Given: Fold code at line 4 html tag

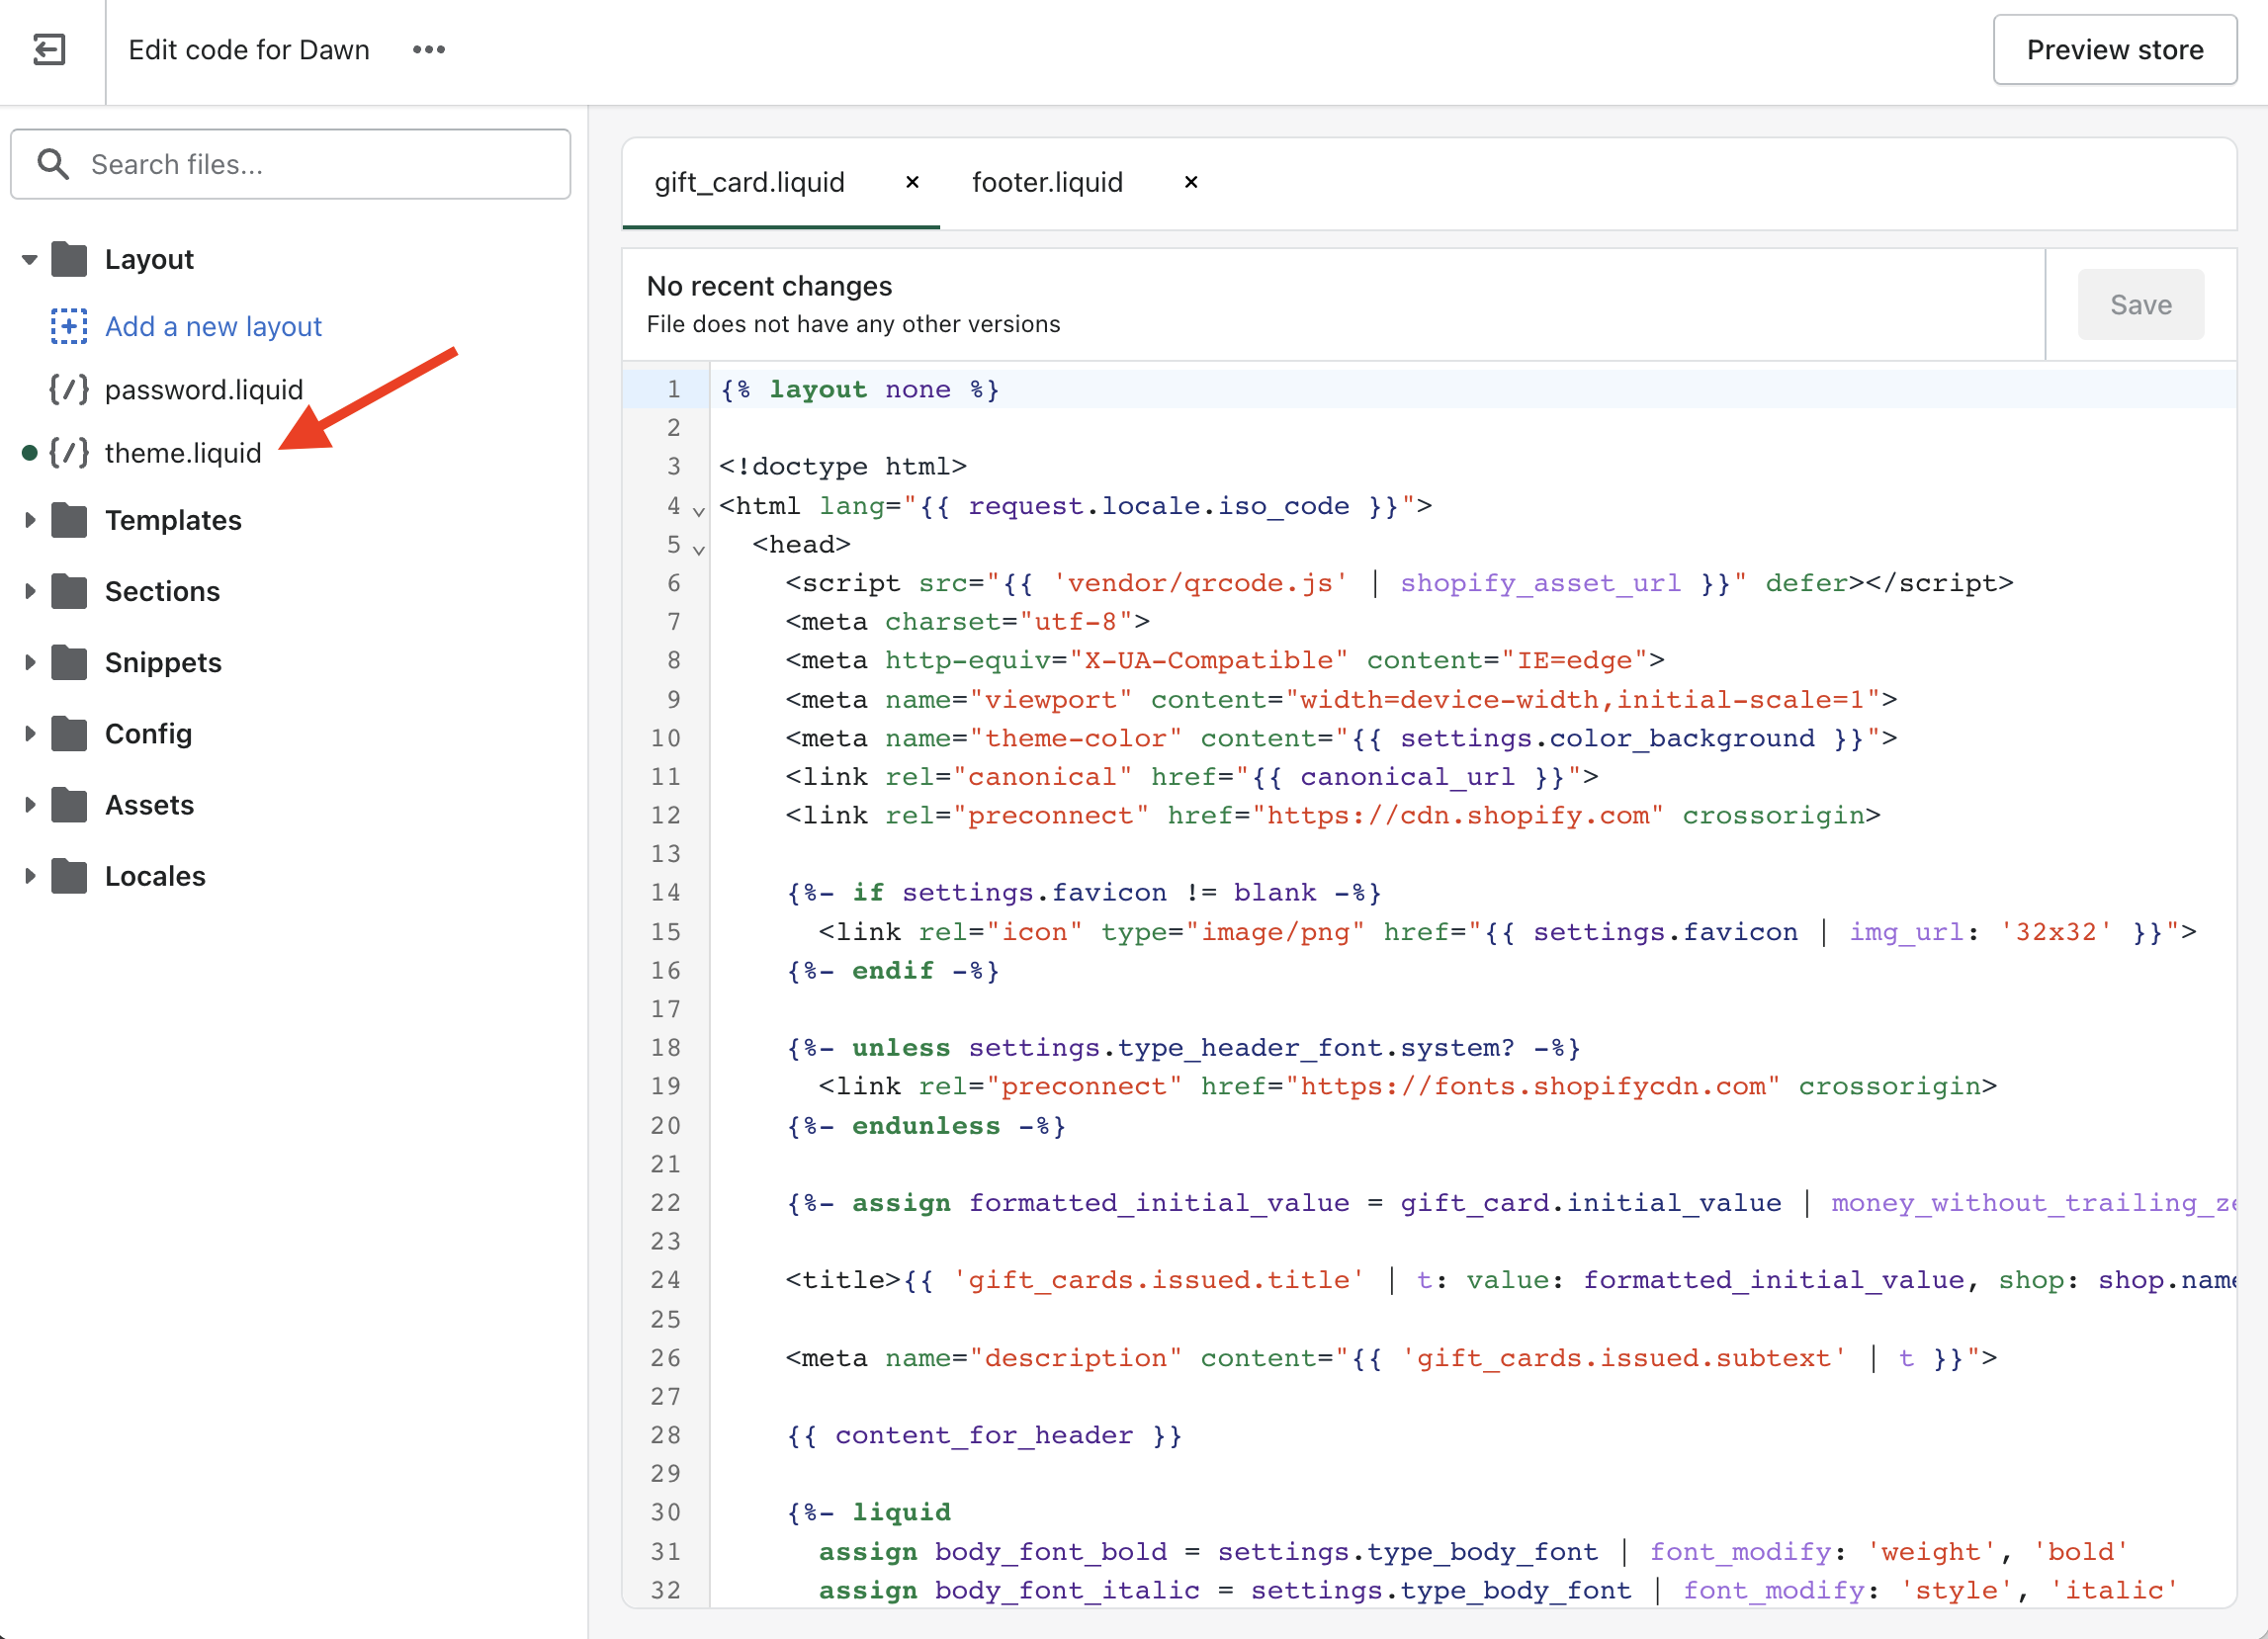Looking at the screenshot, I should [x=699, y=510].
